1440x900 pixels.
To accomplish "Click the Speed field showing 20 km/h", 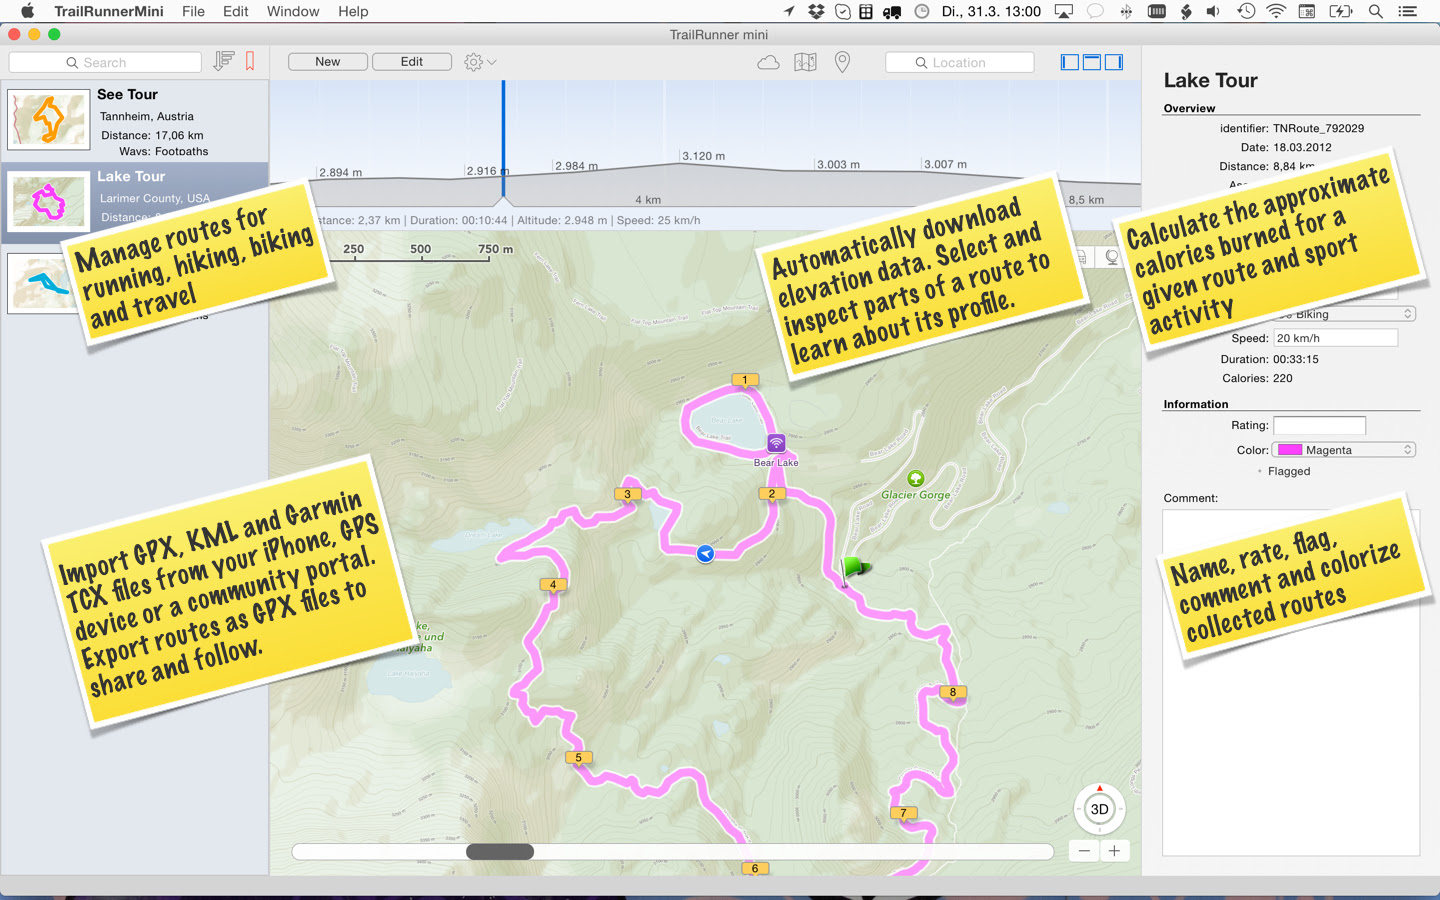I will tap(1335, 338).
